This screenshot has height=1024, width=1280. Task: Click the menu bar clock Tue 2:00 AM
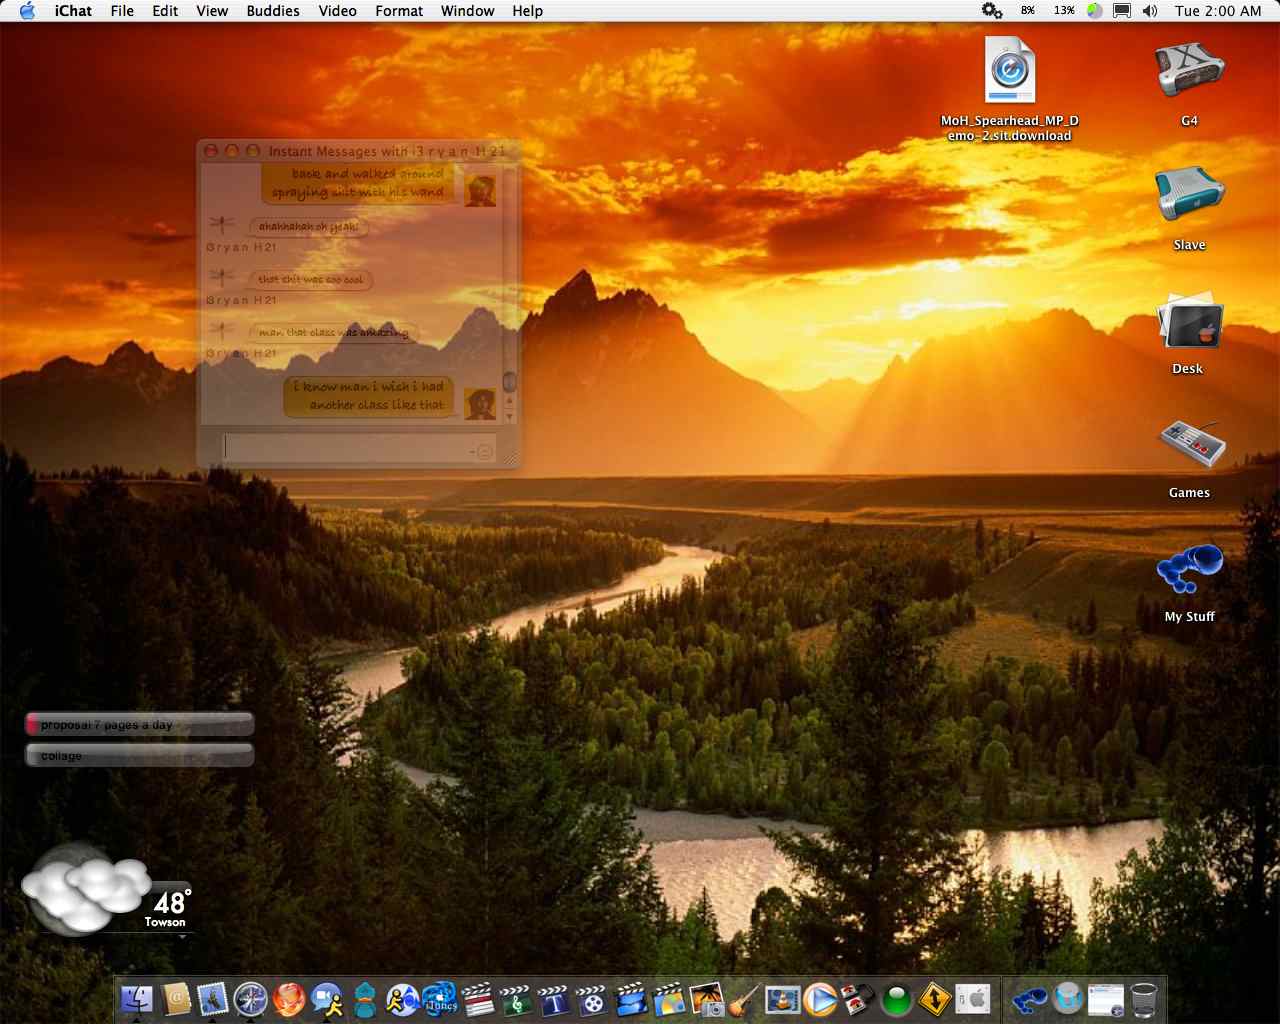1218,11
